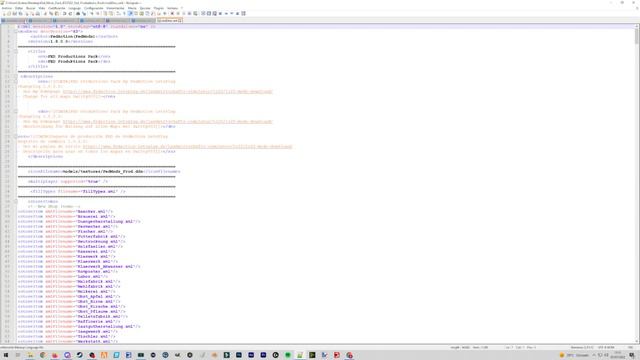Toggle word wrap toolbar icon

[119, 13]
